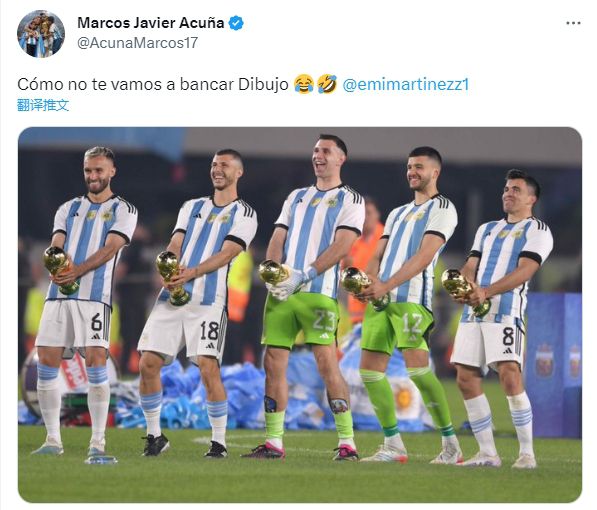Viewport: 597px width, 510px height.
Task: Open the Marcos Javier Acuña display name
Action: [x=151, y=23]
